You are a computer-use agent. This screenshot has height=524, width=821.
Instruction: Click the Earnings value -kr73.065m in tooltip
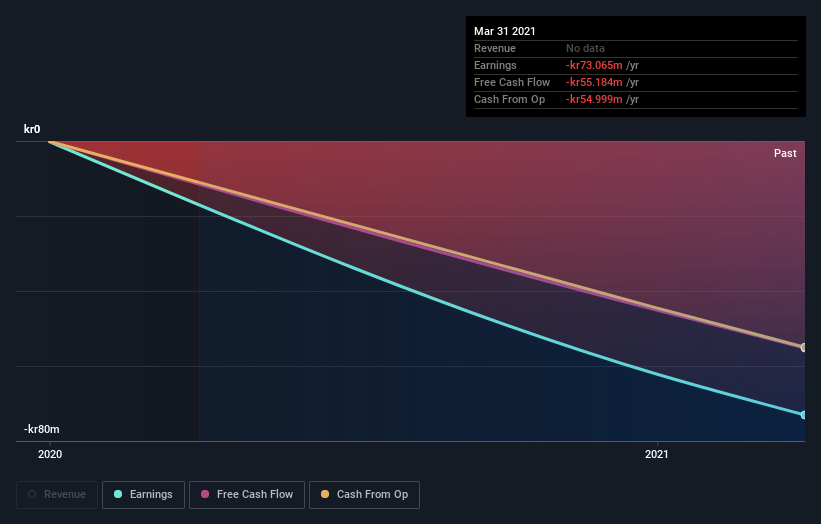point(594,65)
